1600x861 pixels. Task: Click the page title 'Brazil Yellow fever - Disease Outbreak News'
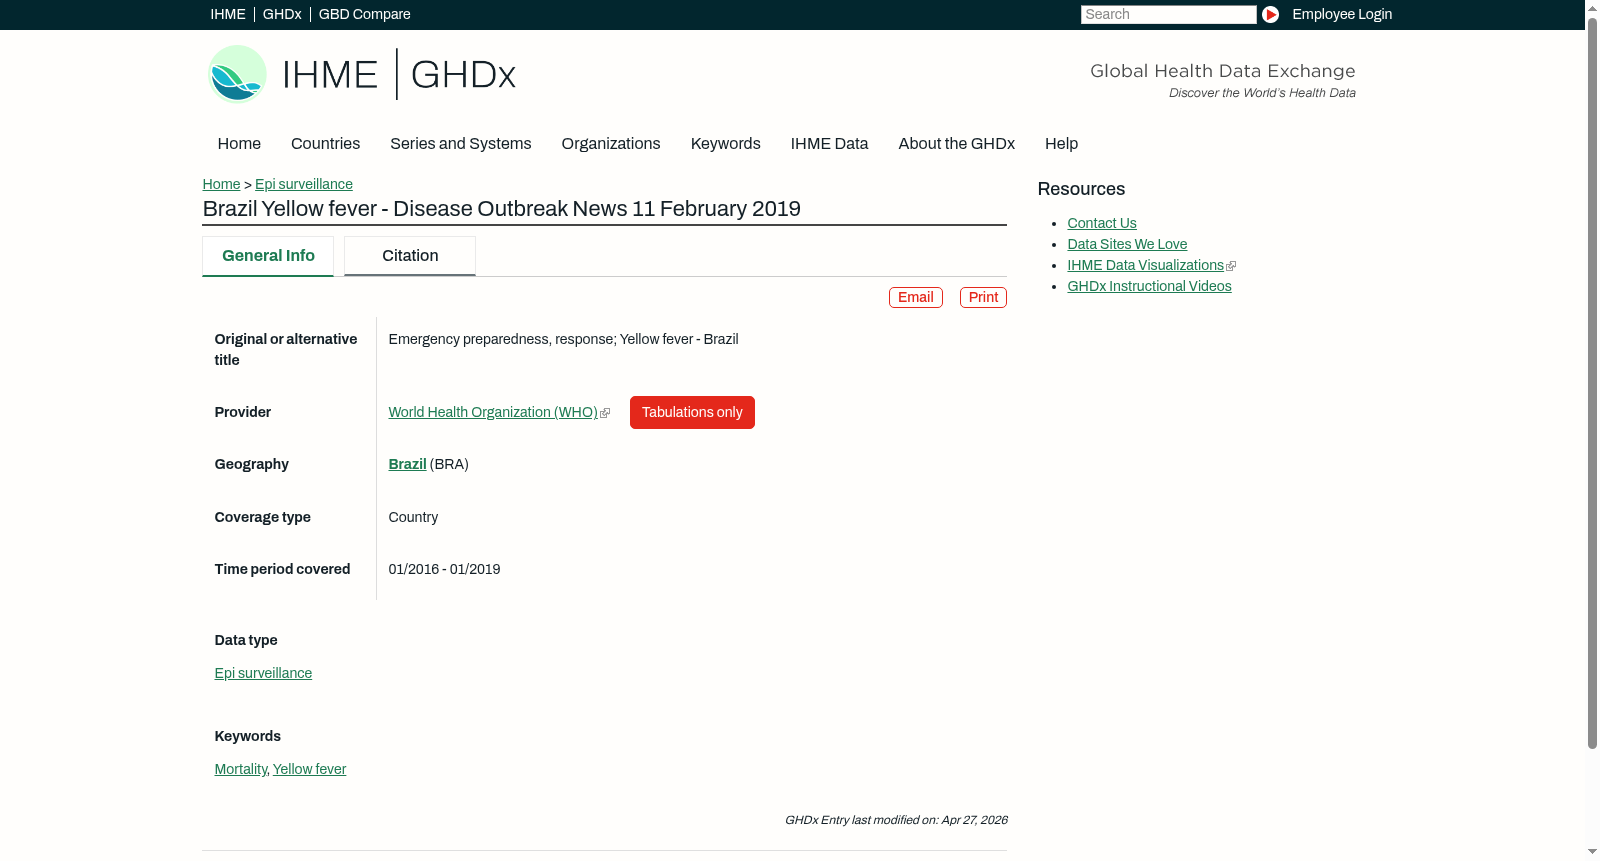[501, 209]
